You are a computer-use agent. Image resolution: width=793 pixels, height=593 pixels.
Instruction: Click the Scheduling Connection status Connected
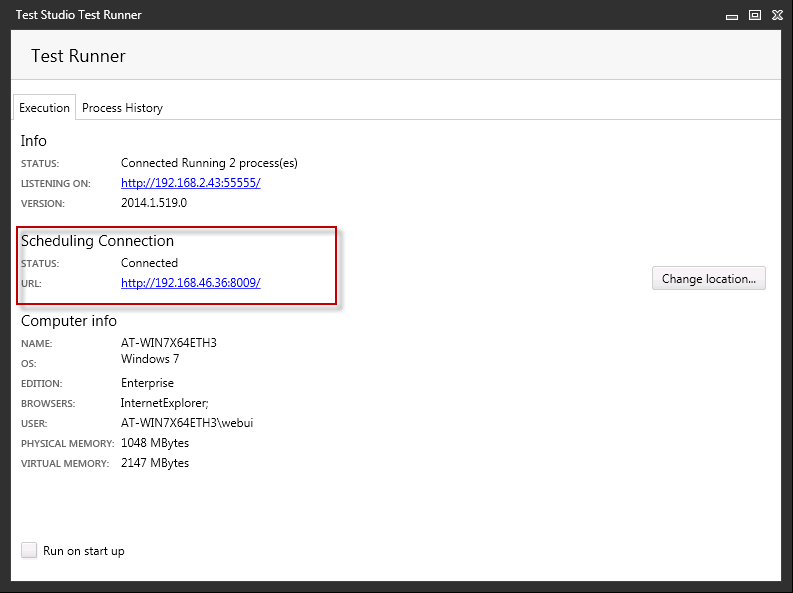click(149, 263)
